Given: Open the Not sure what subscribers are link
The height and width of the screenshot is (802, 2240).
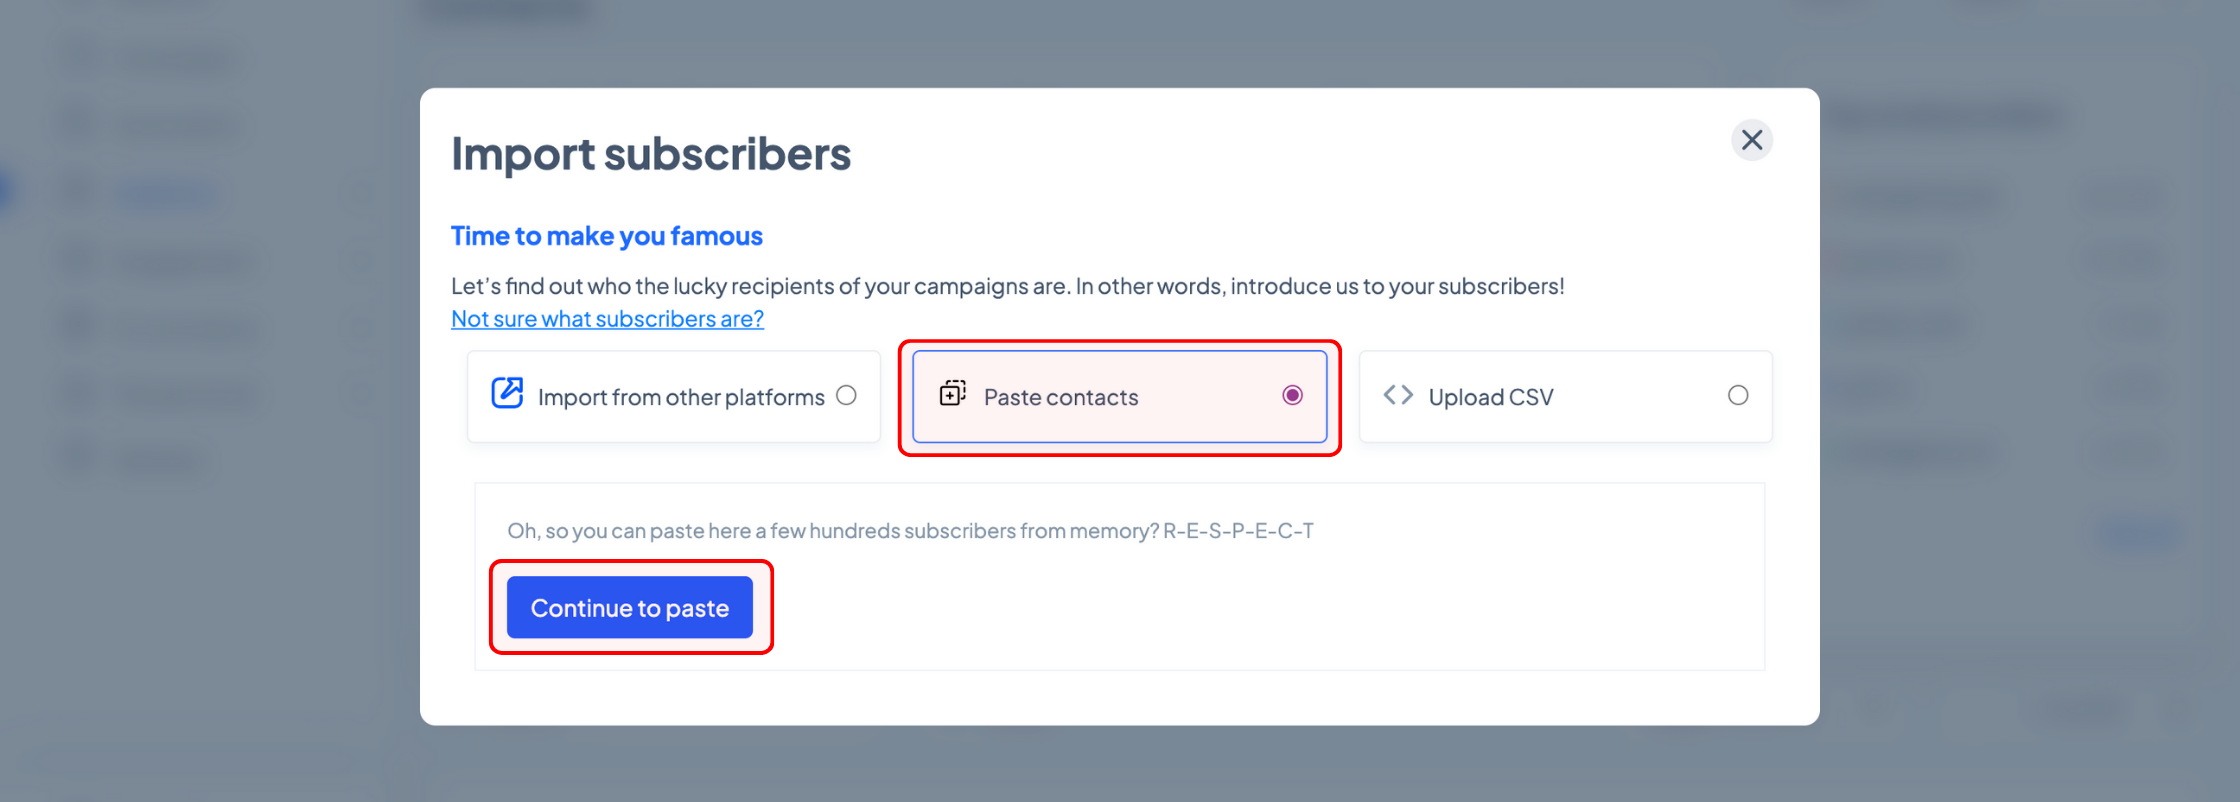Looking at the screenshot, I should (607, 319).
